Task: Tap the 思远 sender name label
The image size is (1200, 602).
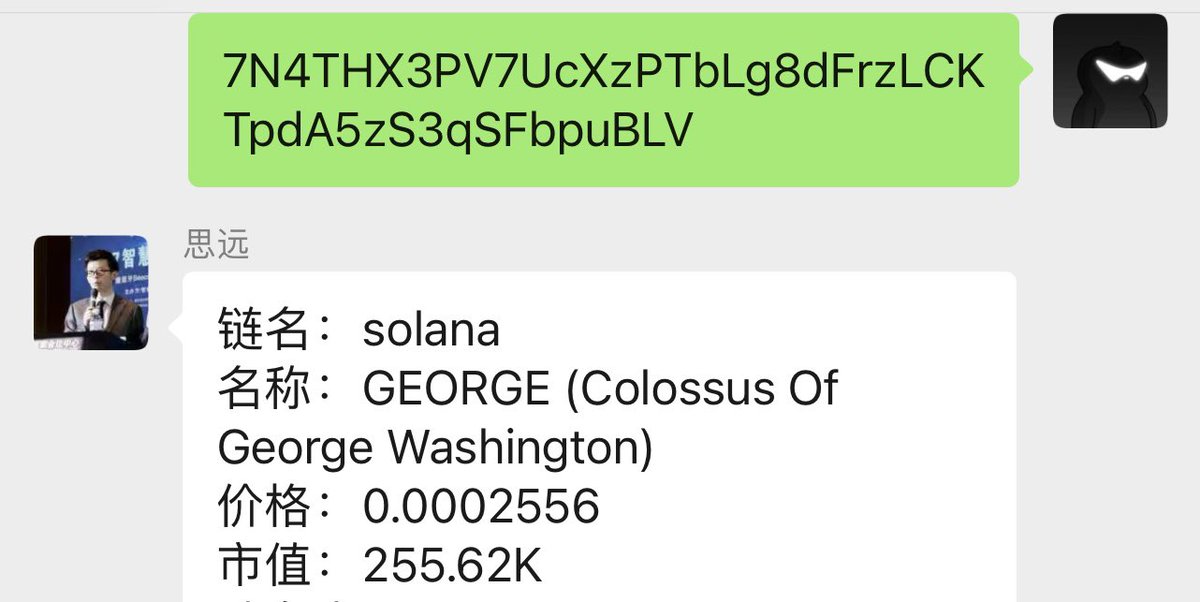Action: [x=216, y=243]
